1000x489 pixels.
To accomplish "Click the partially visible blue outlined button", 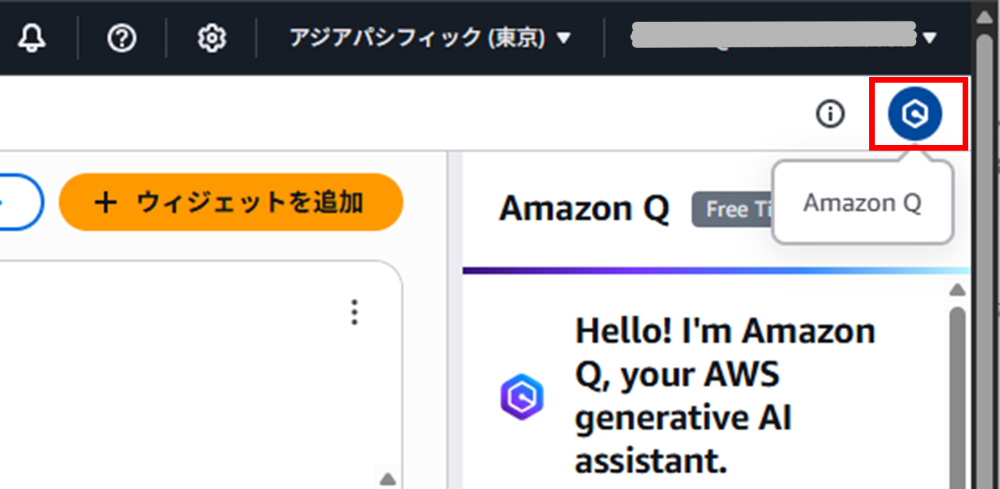I will point(21,202).
